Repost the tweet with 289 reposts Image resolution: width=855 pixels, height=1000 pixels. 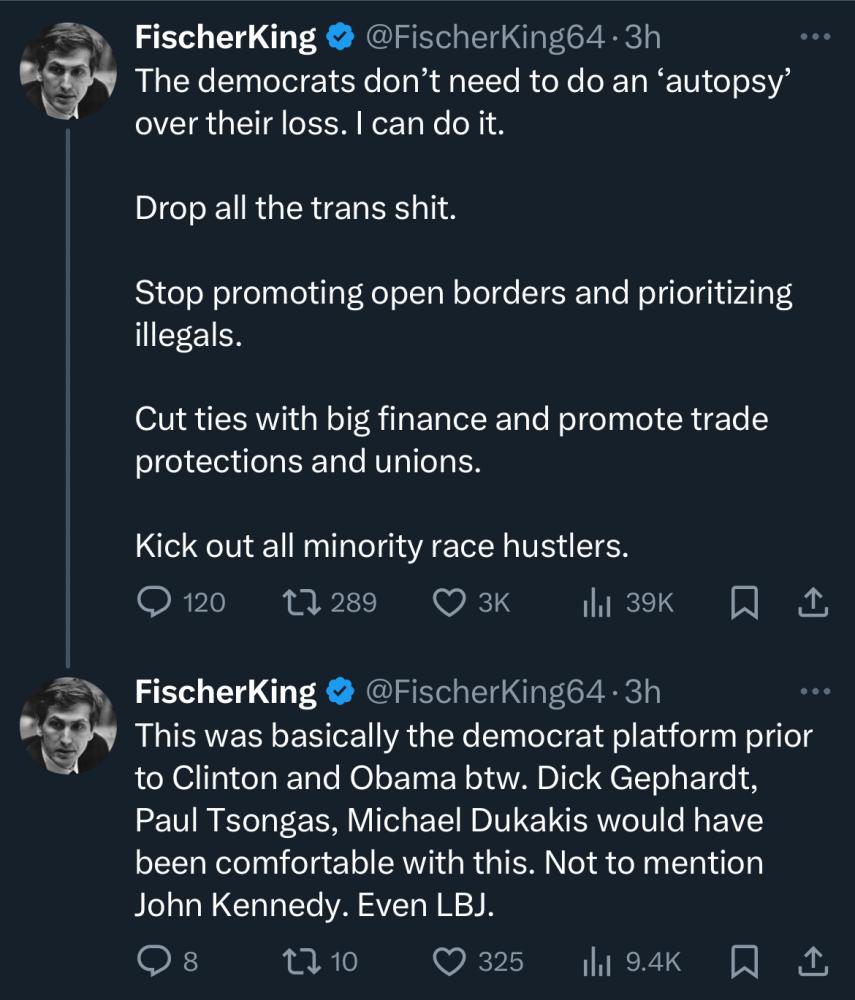pos(330,603)
